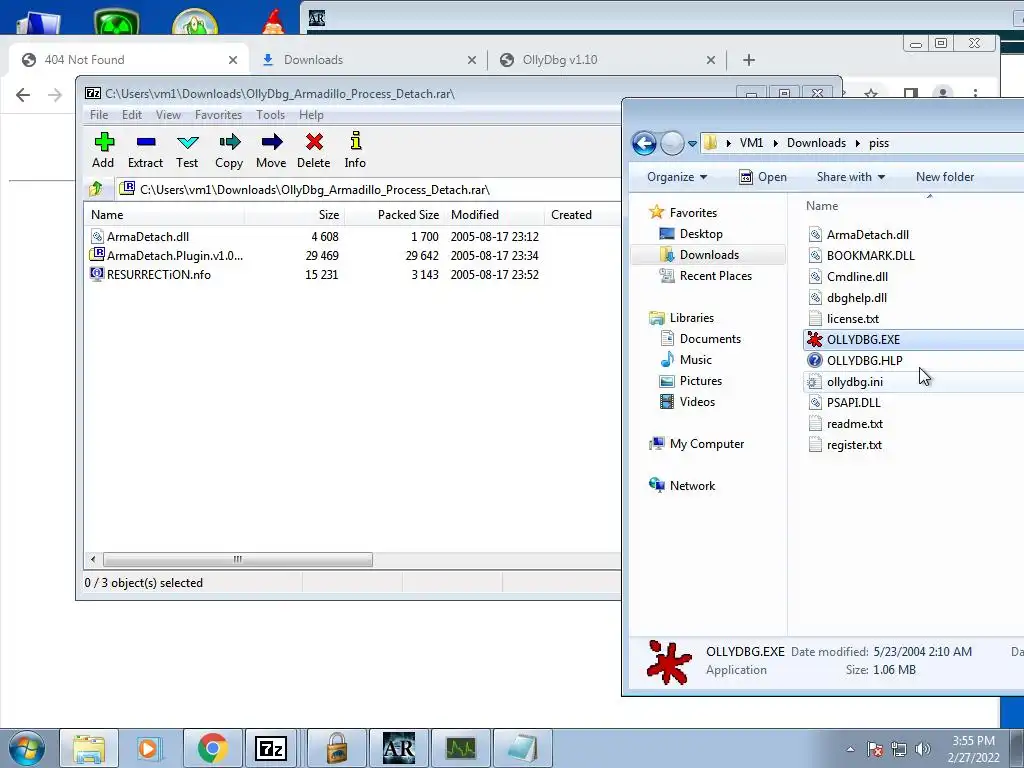Show hidden system tray icons

coord(850,749)
